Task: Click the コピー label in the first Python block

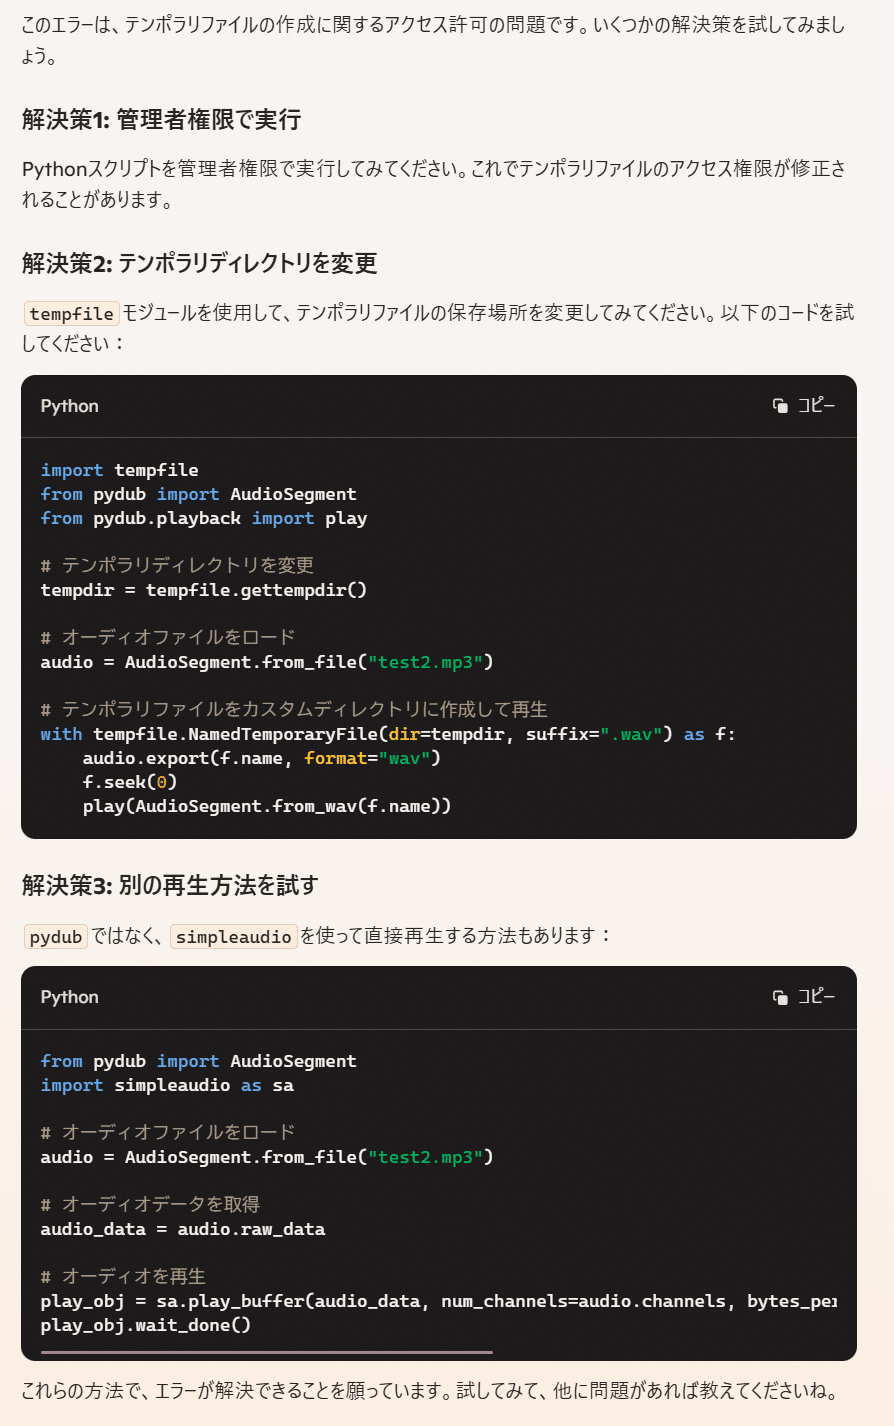Action: coord(816,405)
